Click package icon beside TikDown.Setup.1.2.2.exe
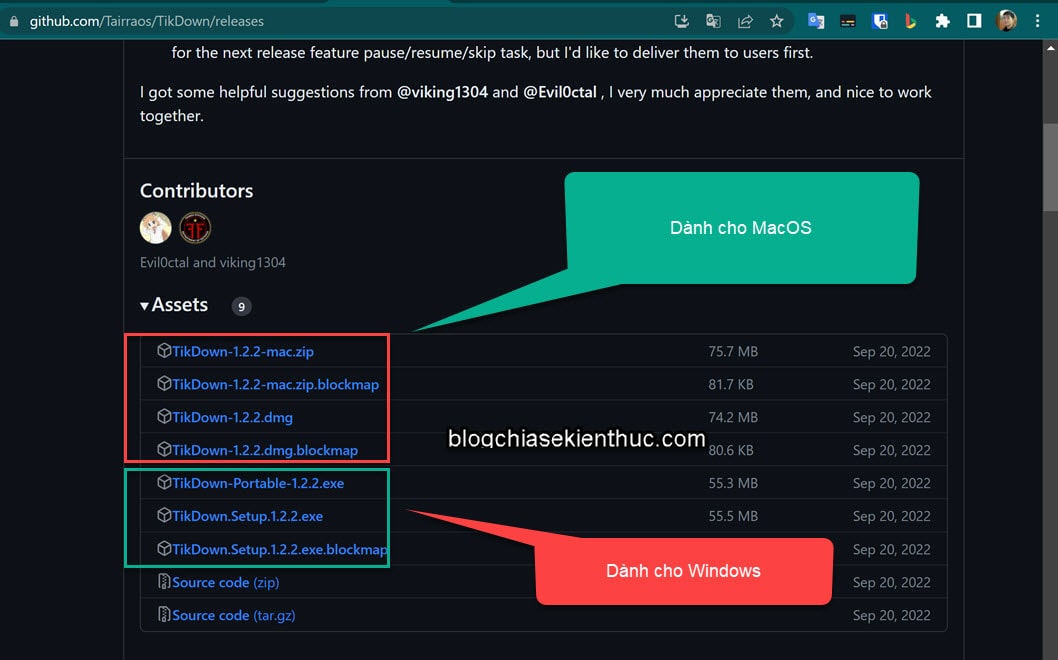1058x660 pixels. (x=164, y=516)
